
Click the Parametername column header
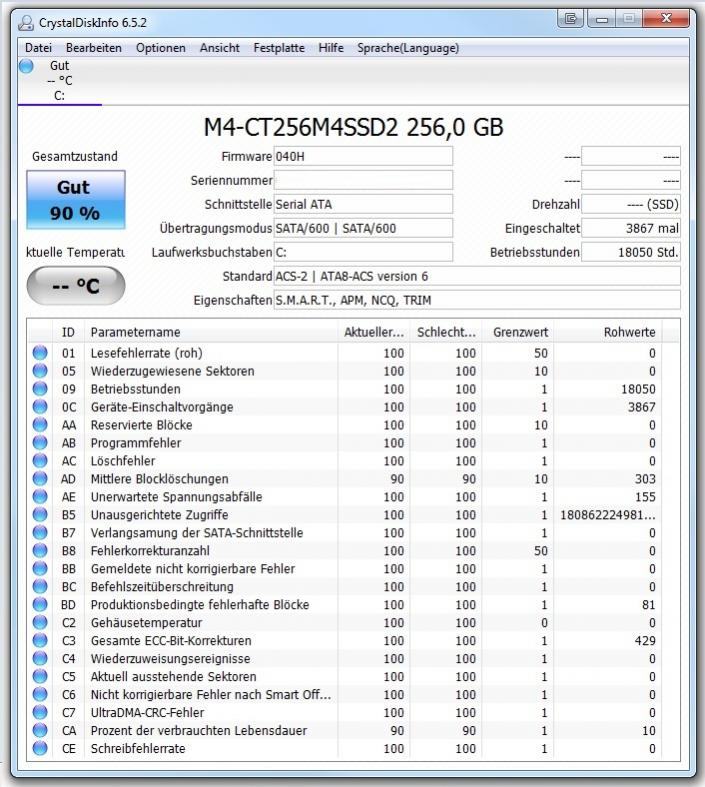211,332
